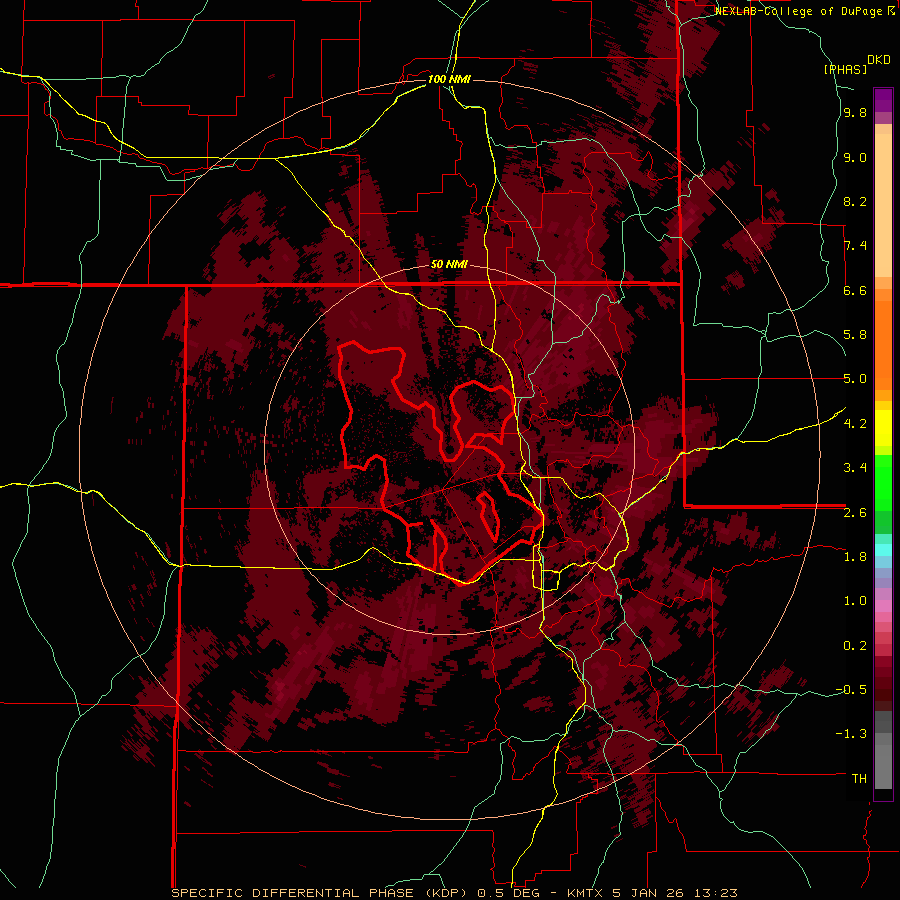Viewport: 900px width, 900px height.
Task: Click the DKD product label
Action: click(879, 60)
